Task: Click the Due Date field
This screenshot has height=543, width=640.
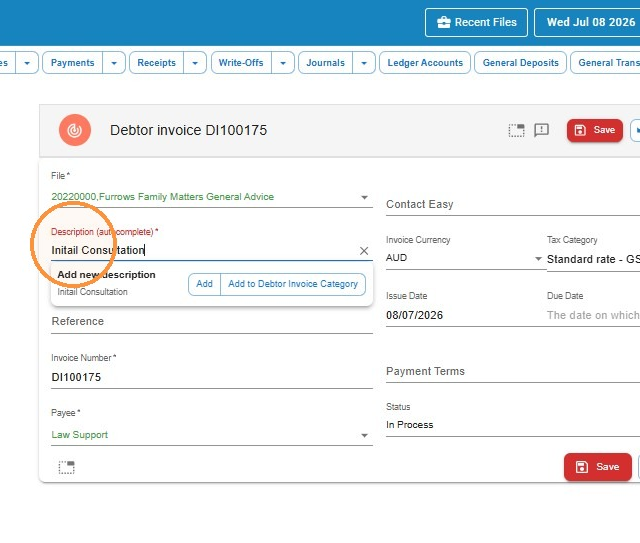Action: pyautogui.click(x=593, y=315)
